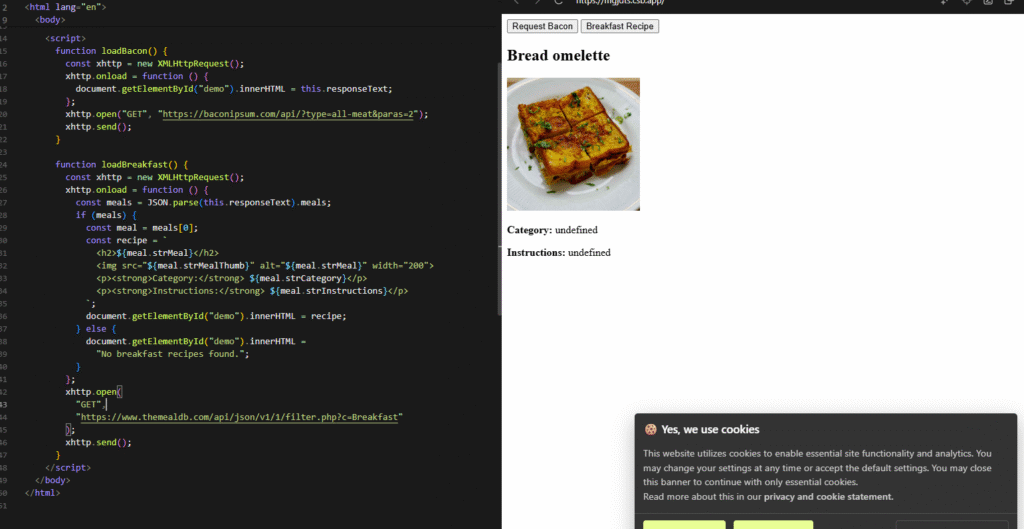This screenshot has height=529, width=1024.
Task: Click the rightmost icon in browser toolbar
Action: (x=1012, y=2)
